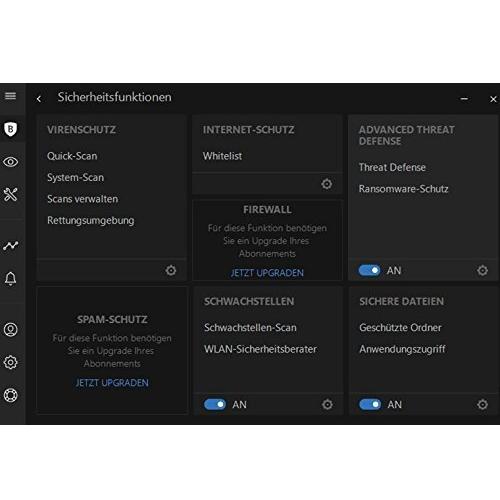Open the activity graph icon

[x=11, y=246]
